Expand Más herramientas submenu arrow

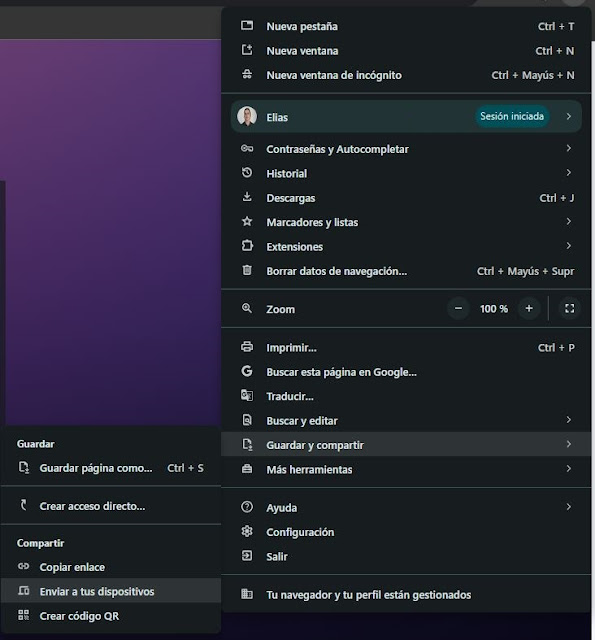pyautogui.click(x=569, y=469)
